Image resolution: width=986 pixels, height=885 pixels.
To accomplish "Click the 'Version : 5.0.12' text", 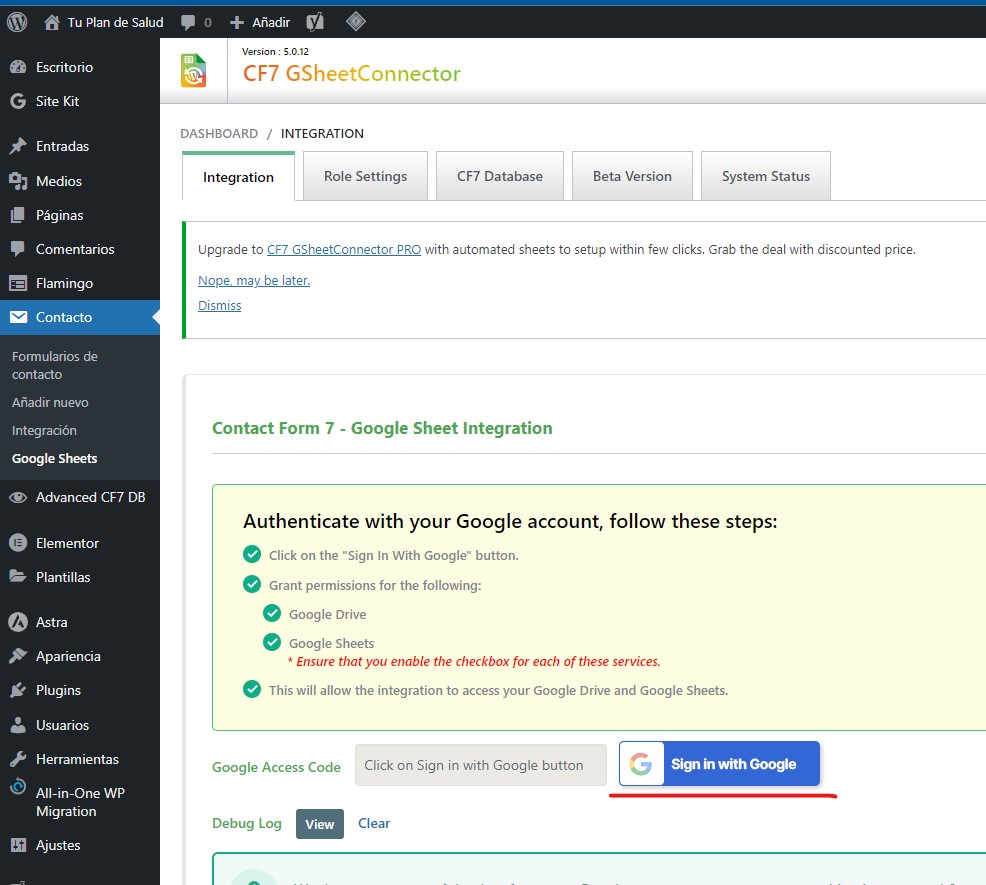I will tap(275, 52).
